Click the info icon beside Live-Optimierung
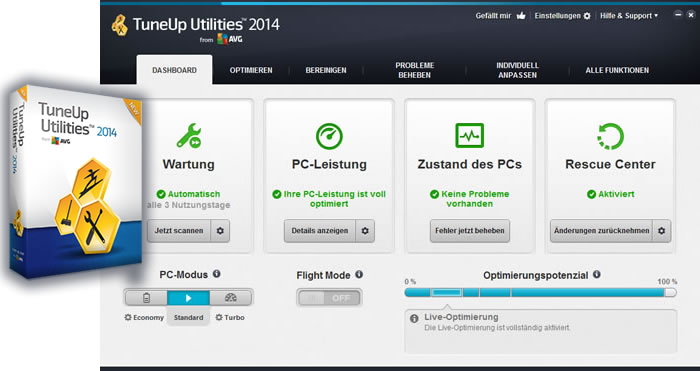The image size is (700, 371). click(414, 318)
